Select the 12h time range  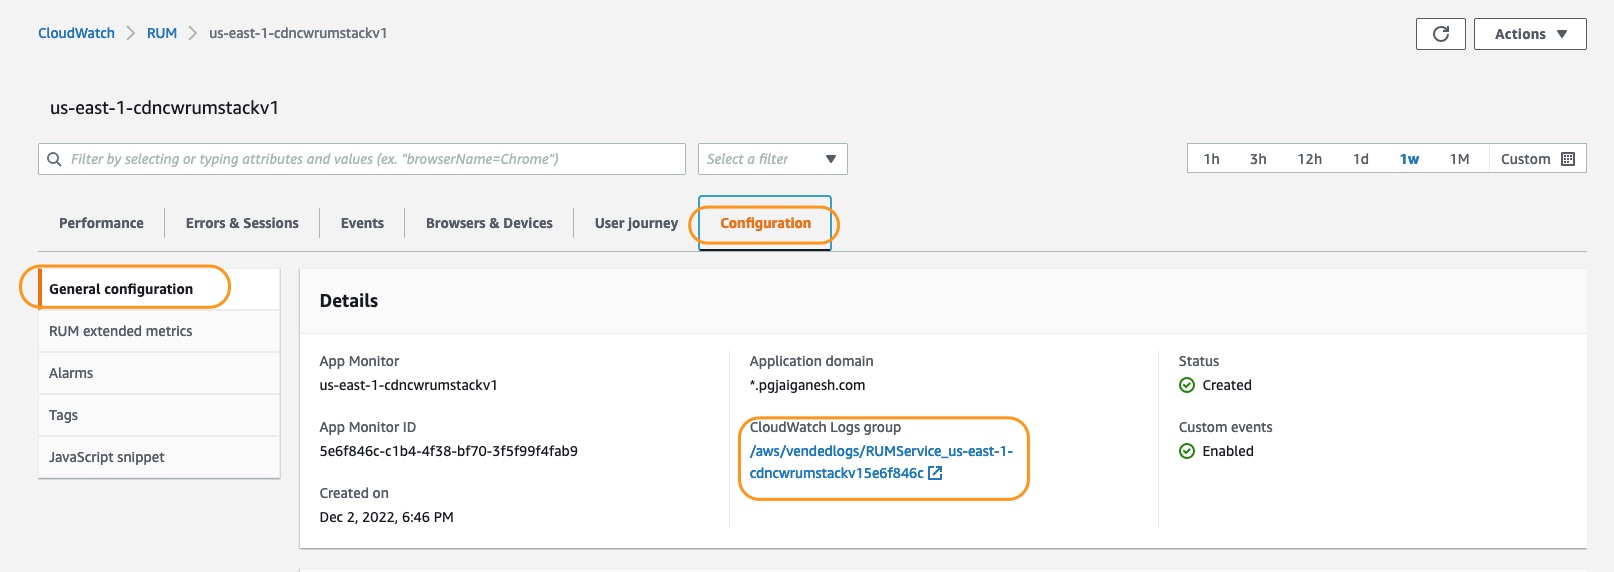tap(1309, 159)
